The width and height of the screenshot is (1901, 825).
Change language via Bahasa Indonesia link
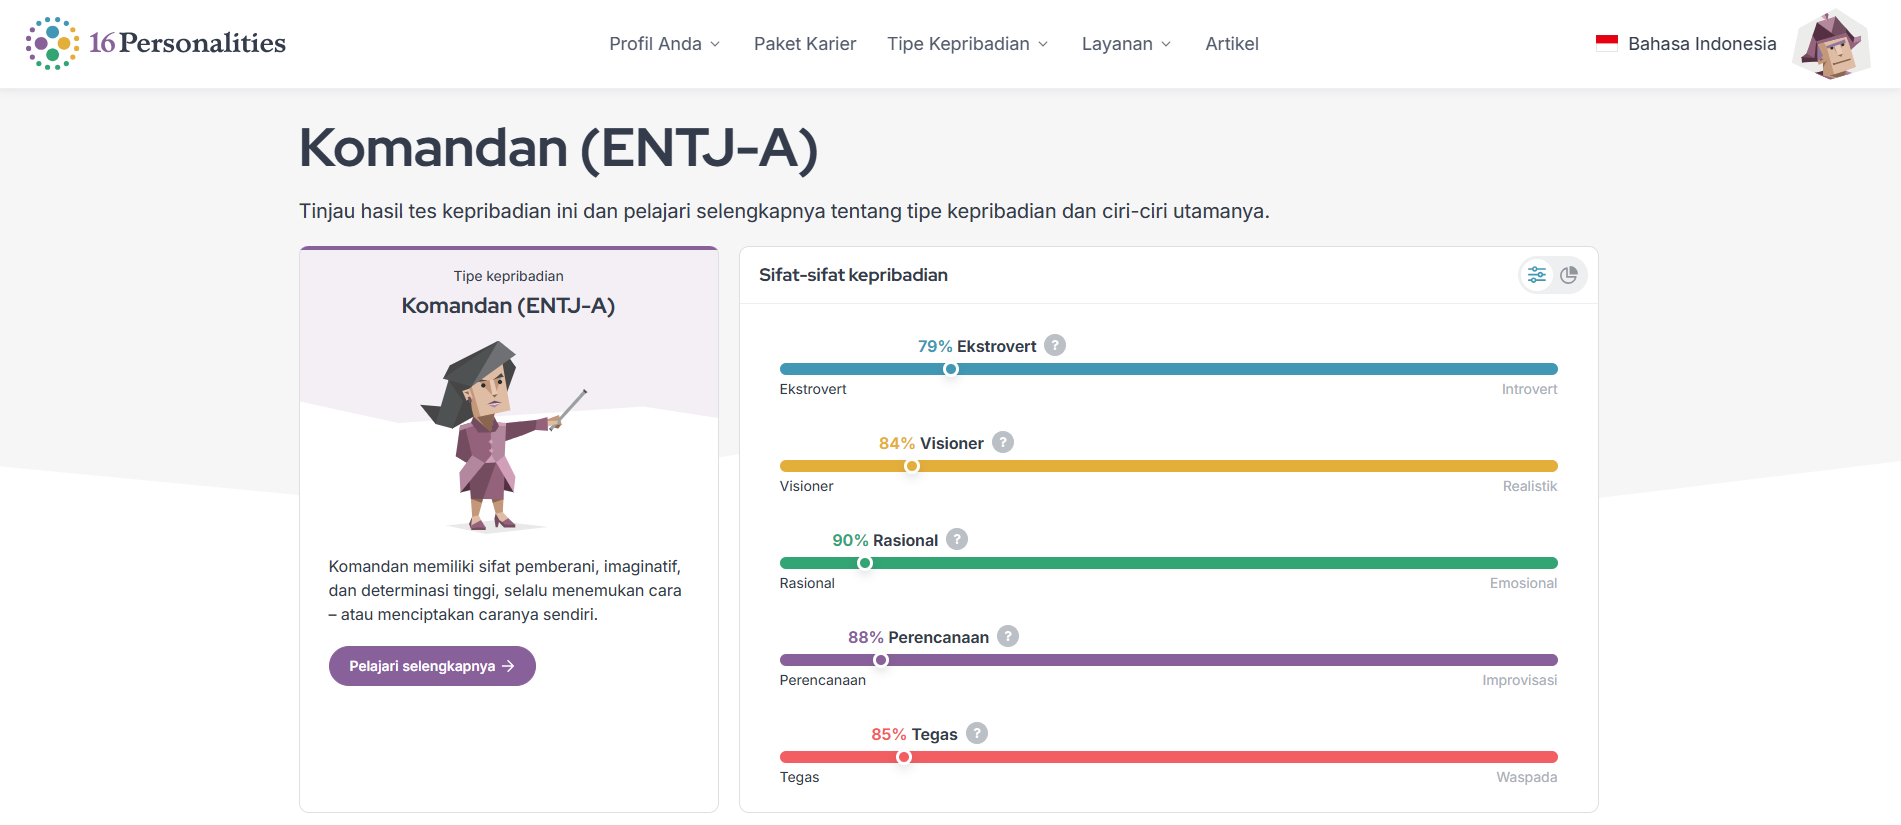[1702, 44]
